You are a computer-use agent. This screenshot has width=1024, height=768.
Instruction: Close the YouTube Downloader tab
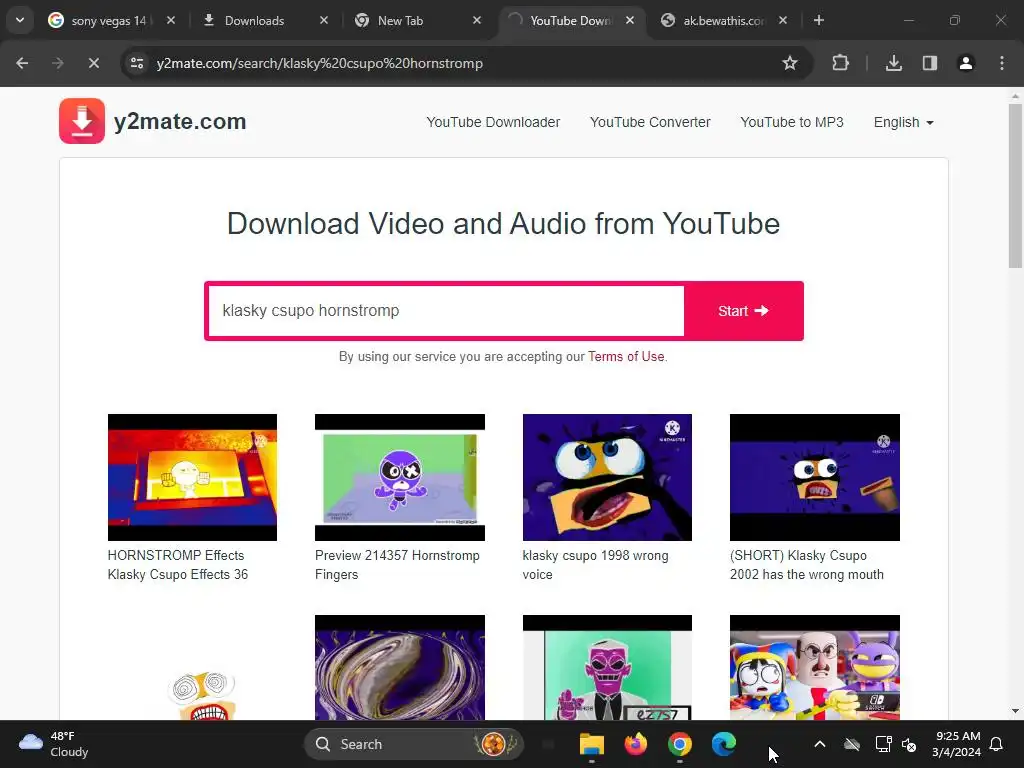[x=630, y=20]
